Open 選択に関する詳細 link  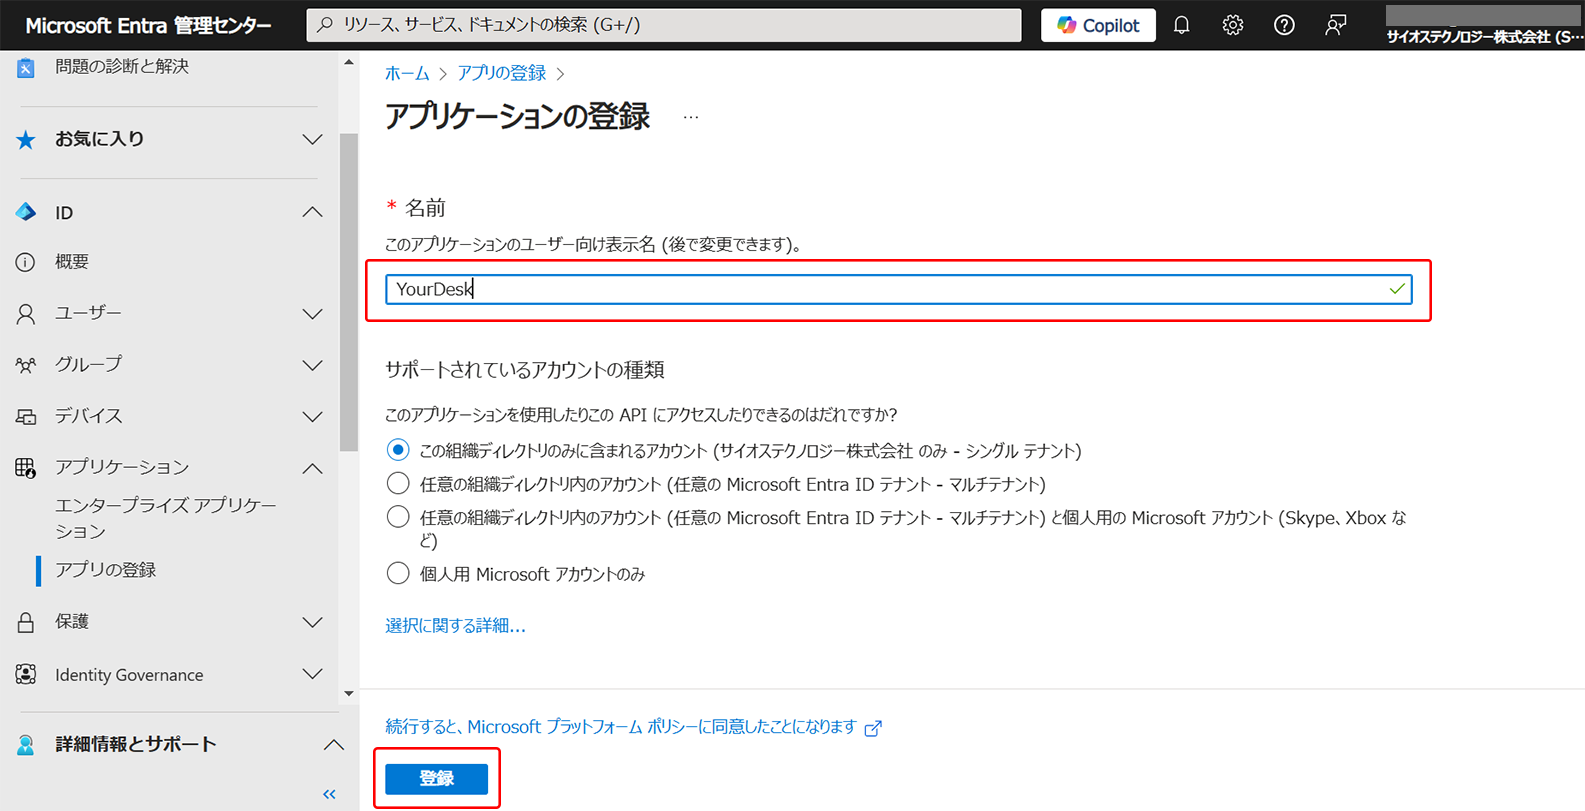pyautogui.click(x=455, y=625)
